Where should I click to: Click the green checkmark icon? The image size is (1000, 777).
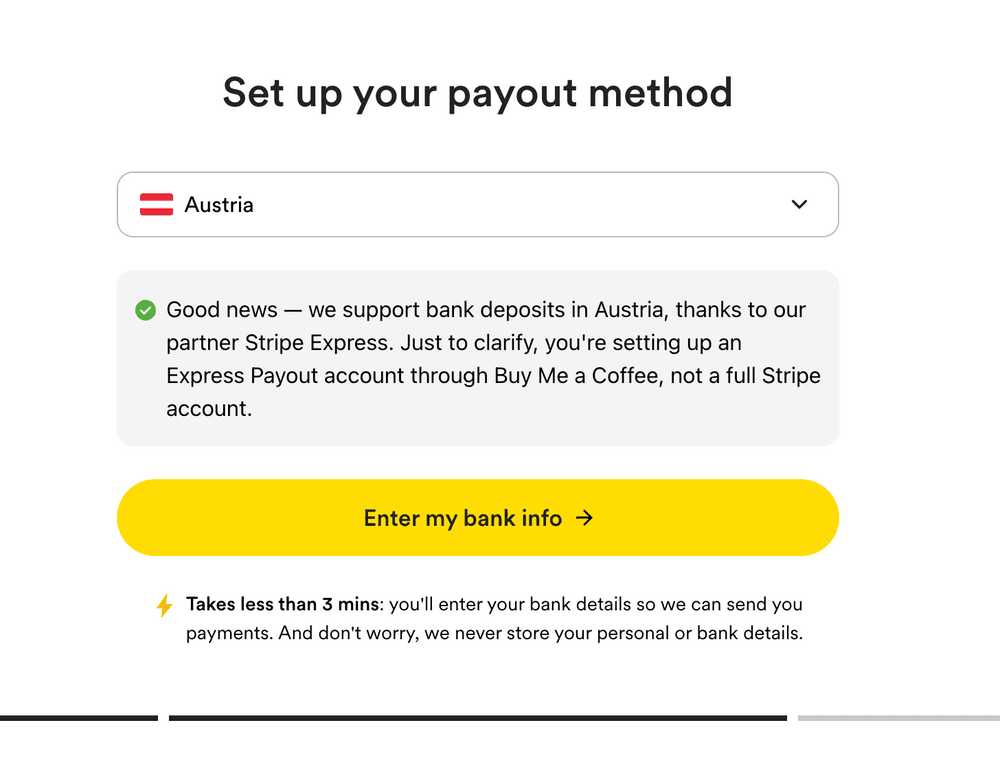pyautogui.click(x=146, y=310)
